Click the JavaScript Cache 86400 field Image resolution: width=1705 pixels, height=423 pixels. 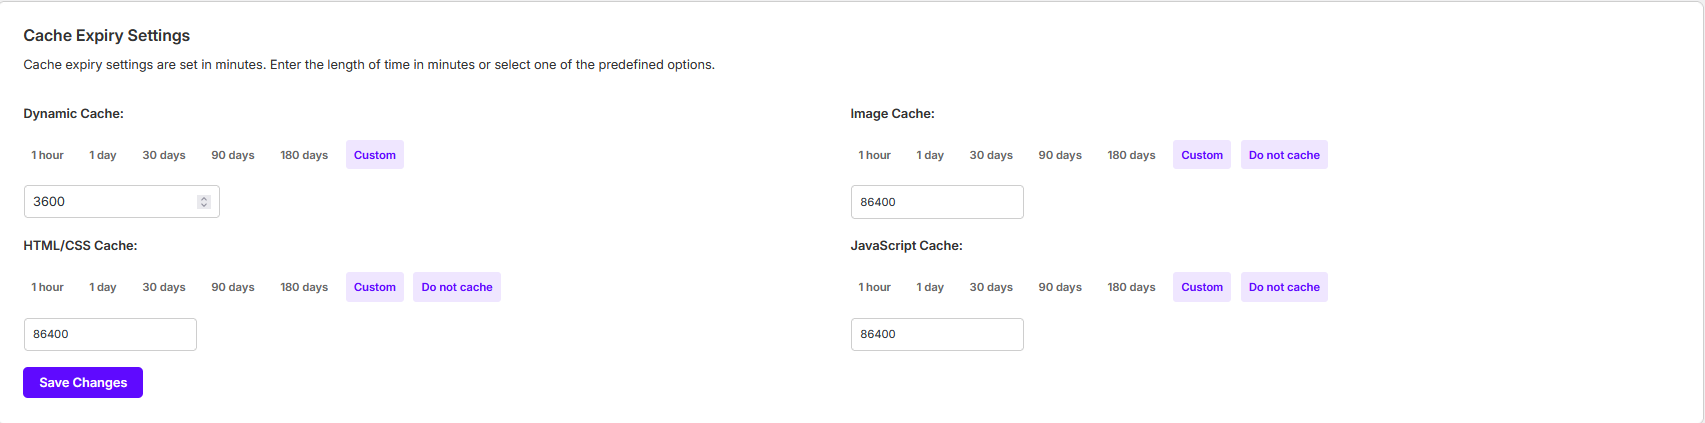(x=937, y=334)
